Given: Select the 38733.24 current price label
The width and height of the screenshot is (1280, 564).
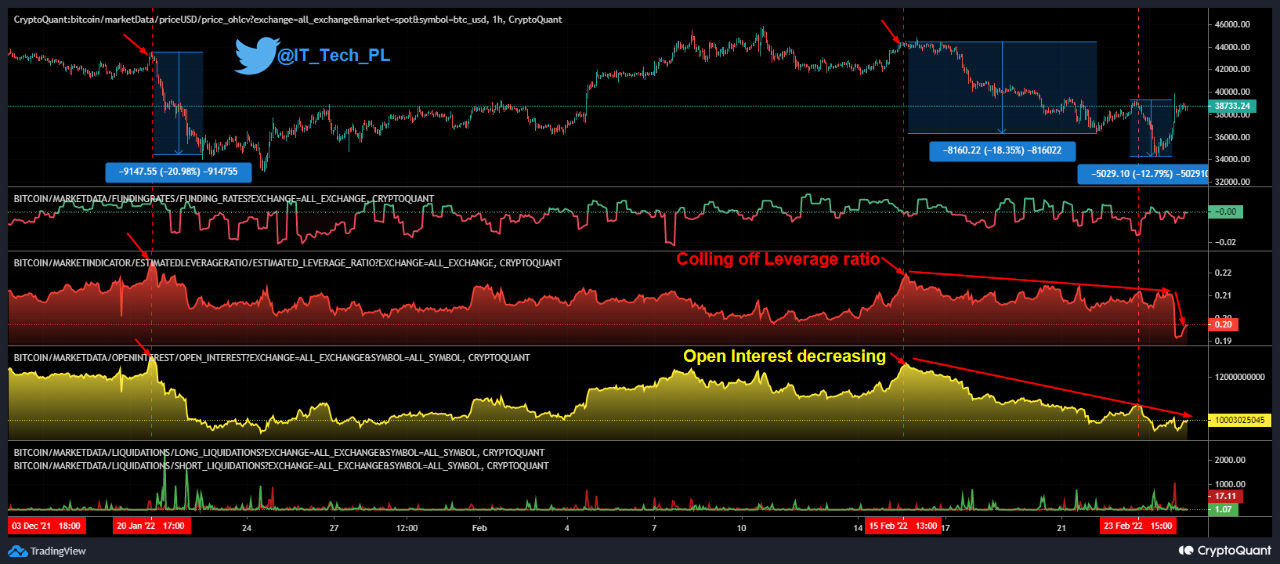Looking at the screenshot, I should [x=1240, y=105].
